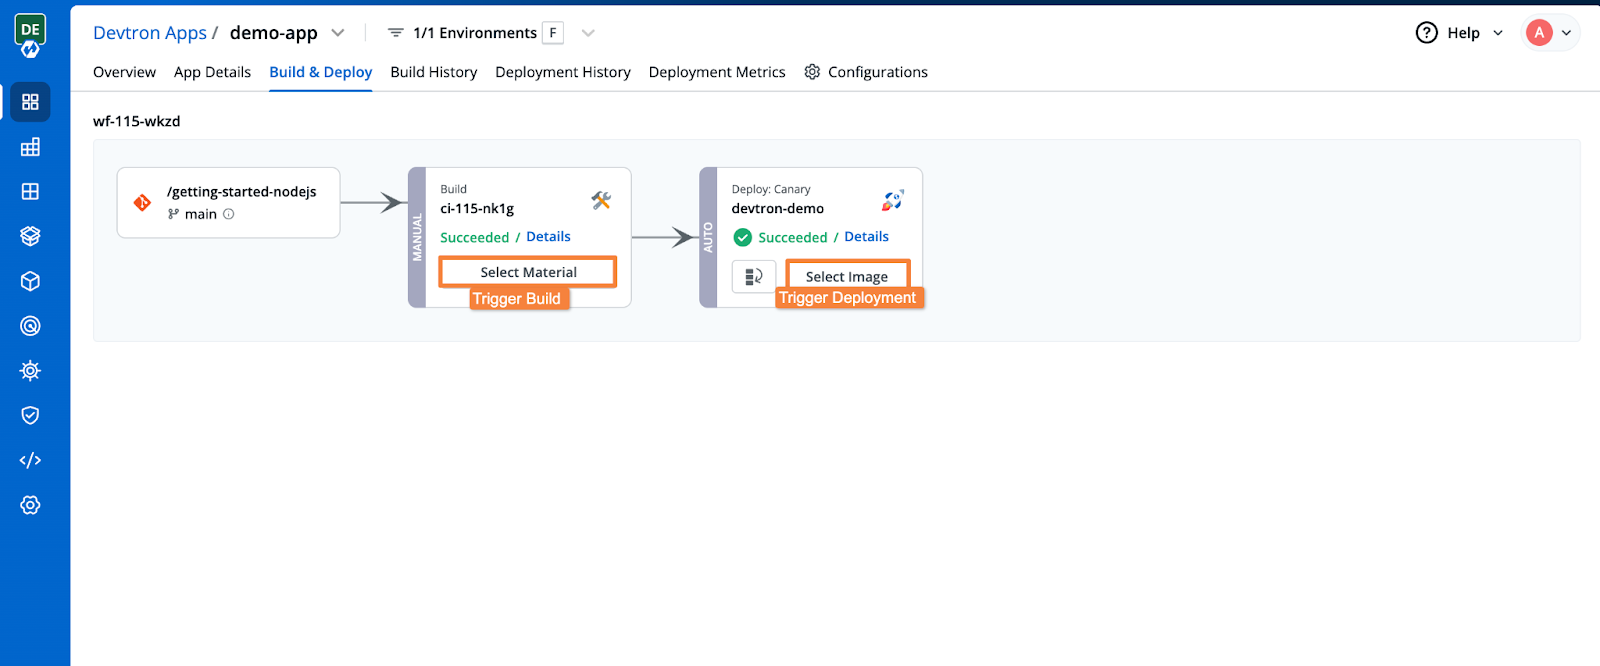Click the ci-115-nk1g pipeline name

point(477,209)
